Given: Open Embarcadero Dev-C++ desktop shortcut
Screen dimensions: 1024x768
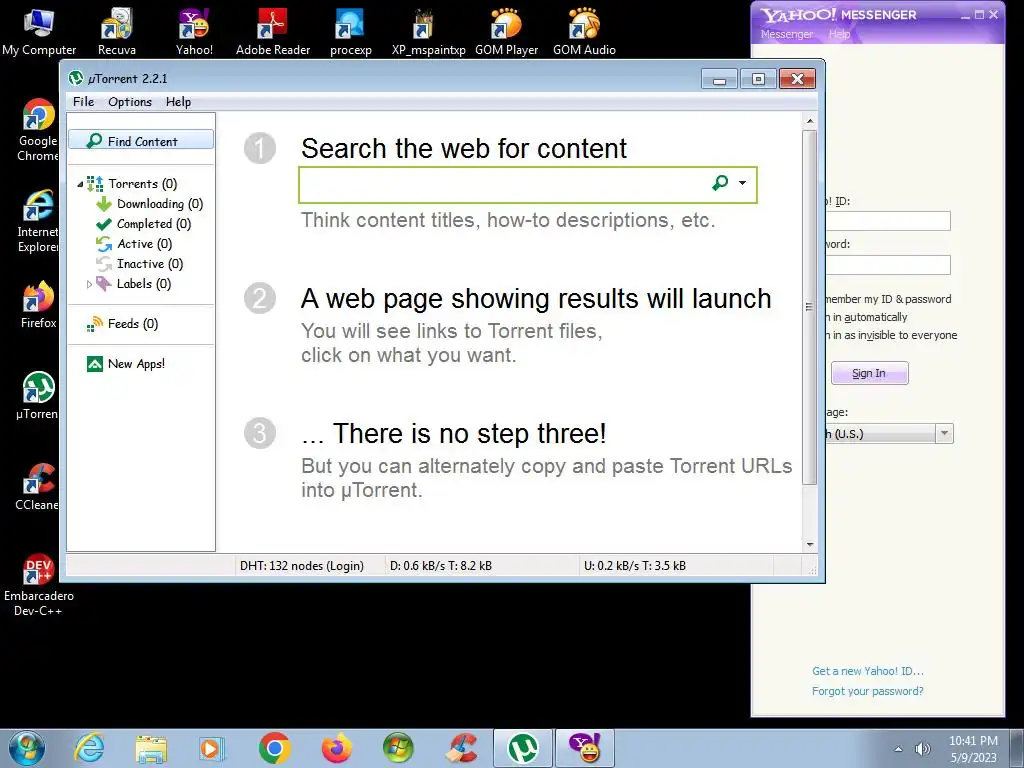Looking at the screenshot, I should click(38, 585).
